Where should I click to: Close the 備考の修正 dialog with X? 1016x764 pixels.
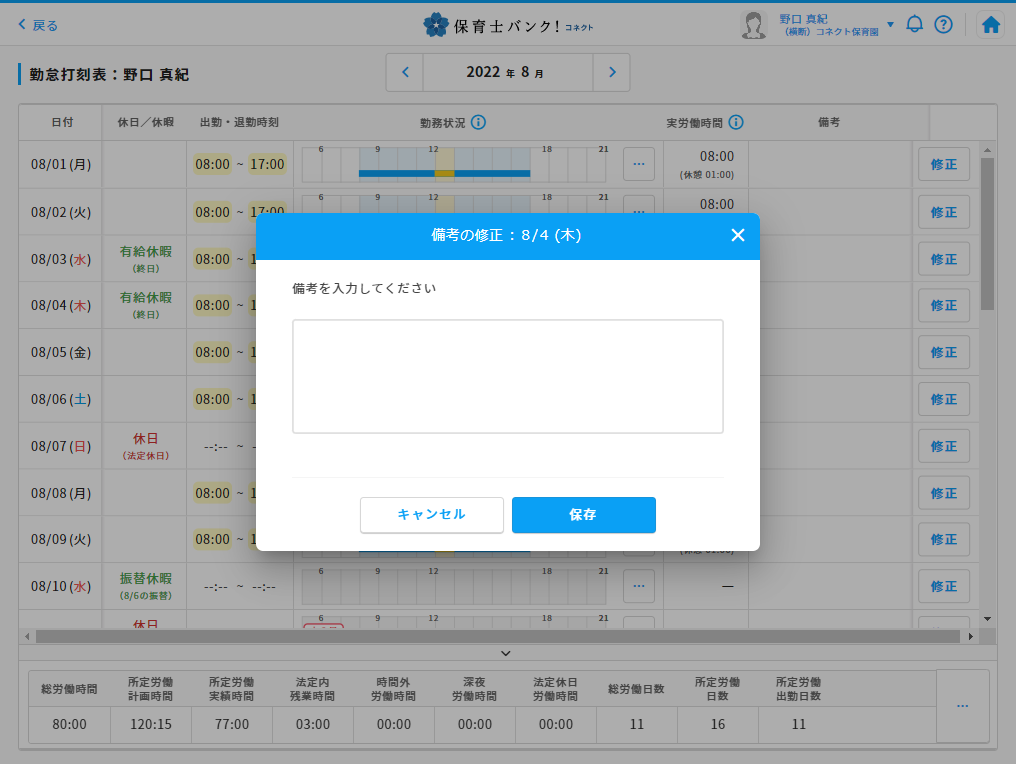click(x=738, y=235)
